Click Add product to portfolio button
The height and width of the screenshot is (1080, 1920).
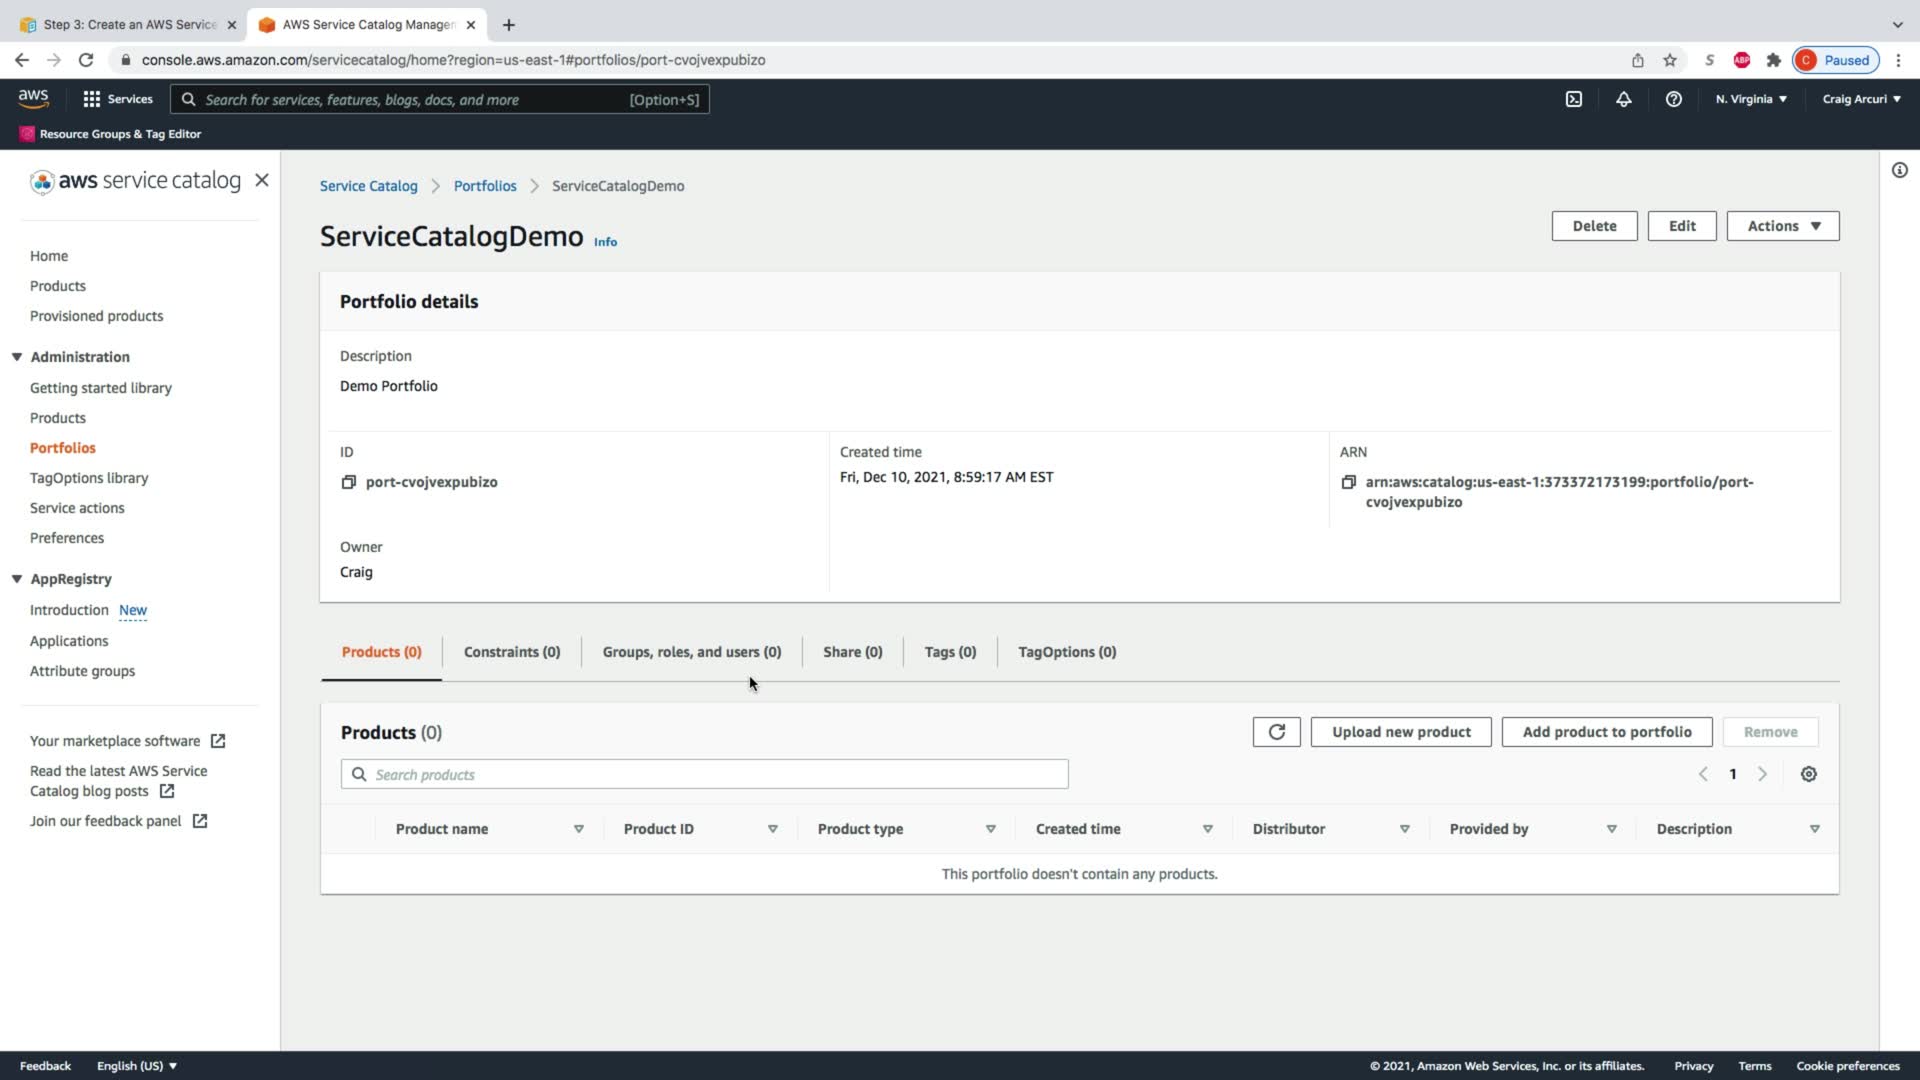(1606, 732)
